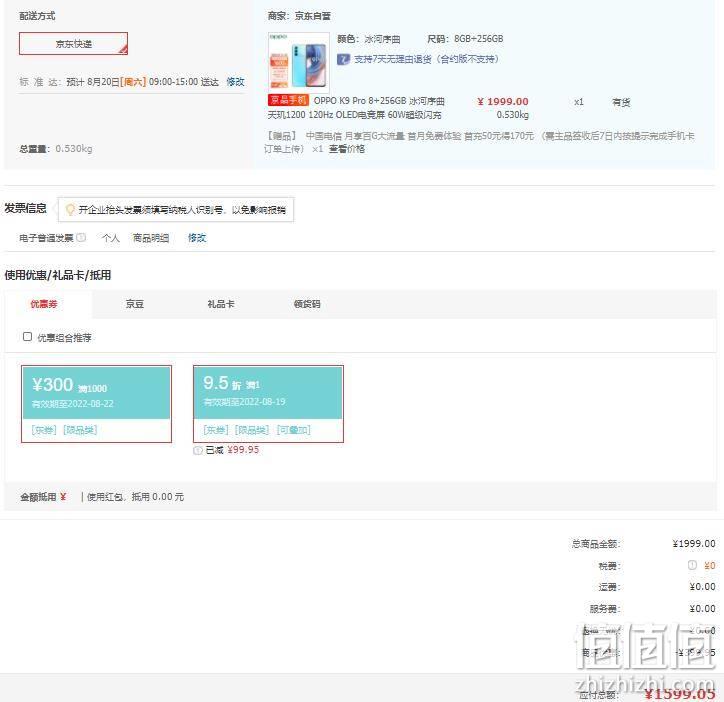This screenshot has height=702, width=724.
Task: Click the 运费 ¥0.00 value
Action: (x=702, y=587)
